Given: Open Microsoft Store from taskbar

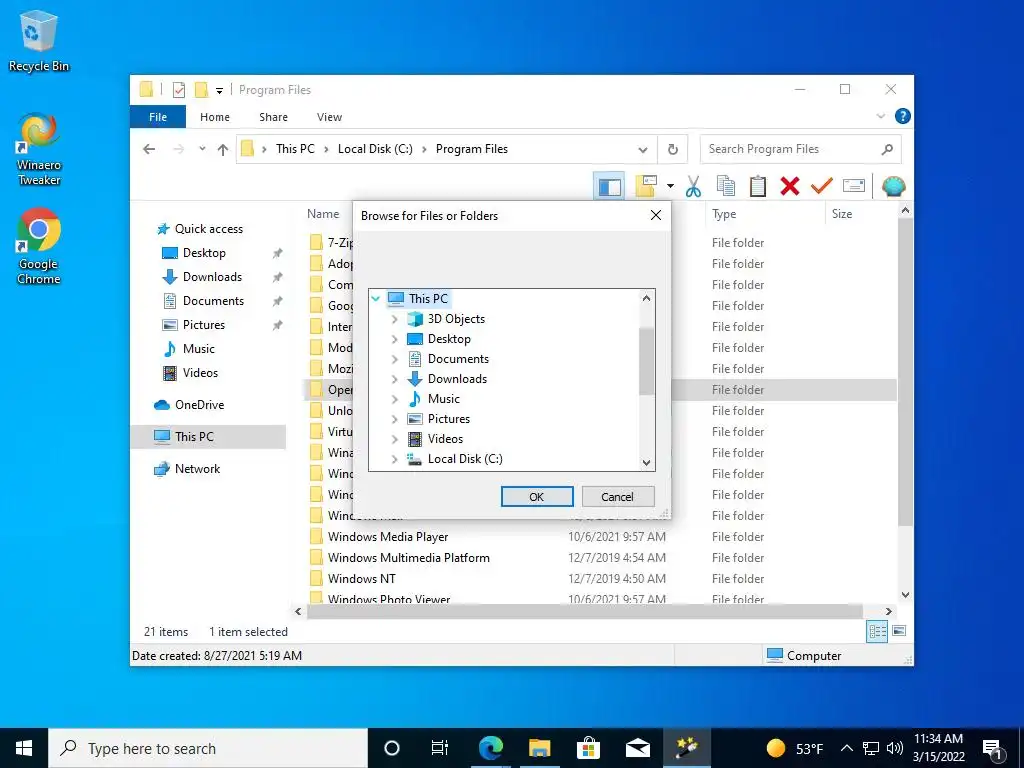Looking at the screenshot, I should tap(588, 748).
